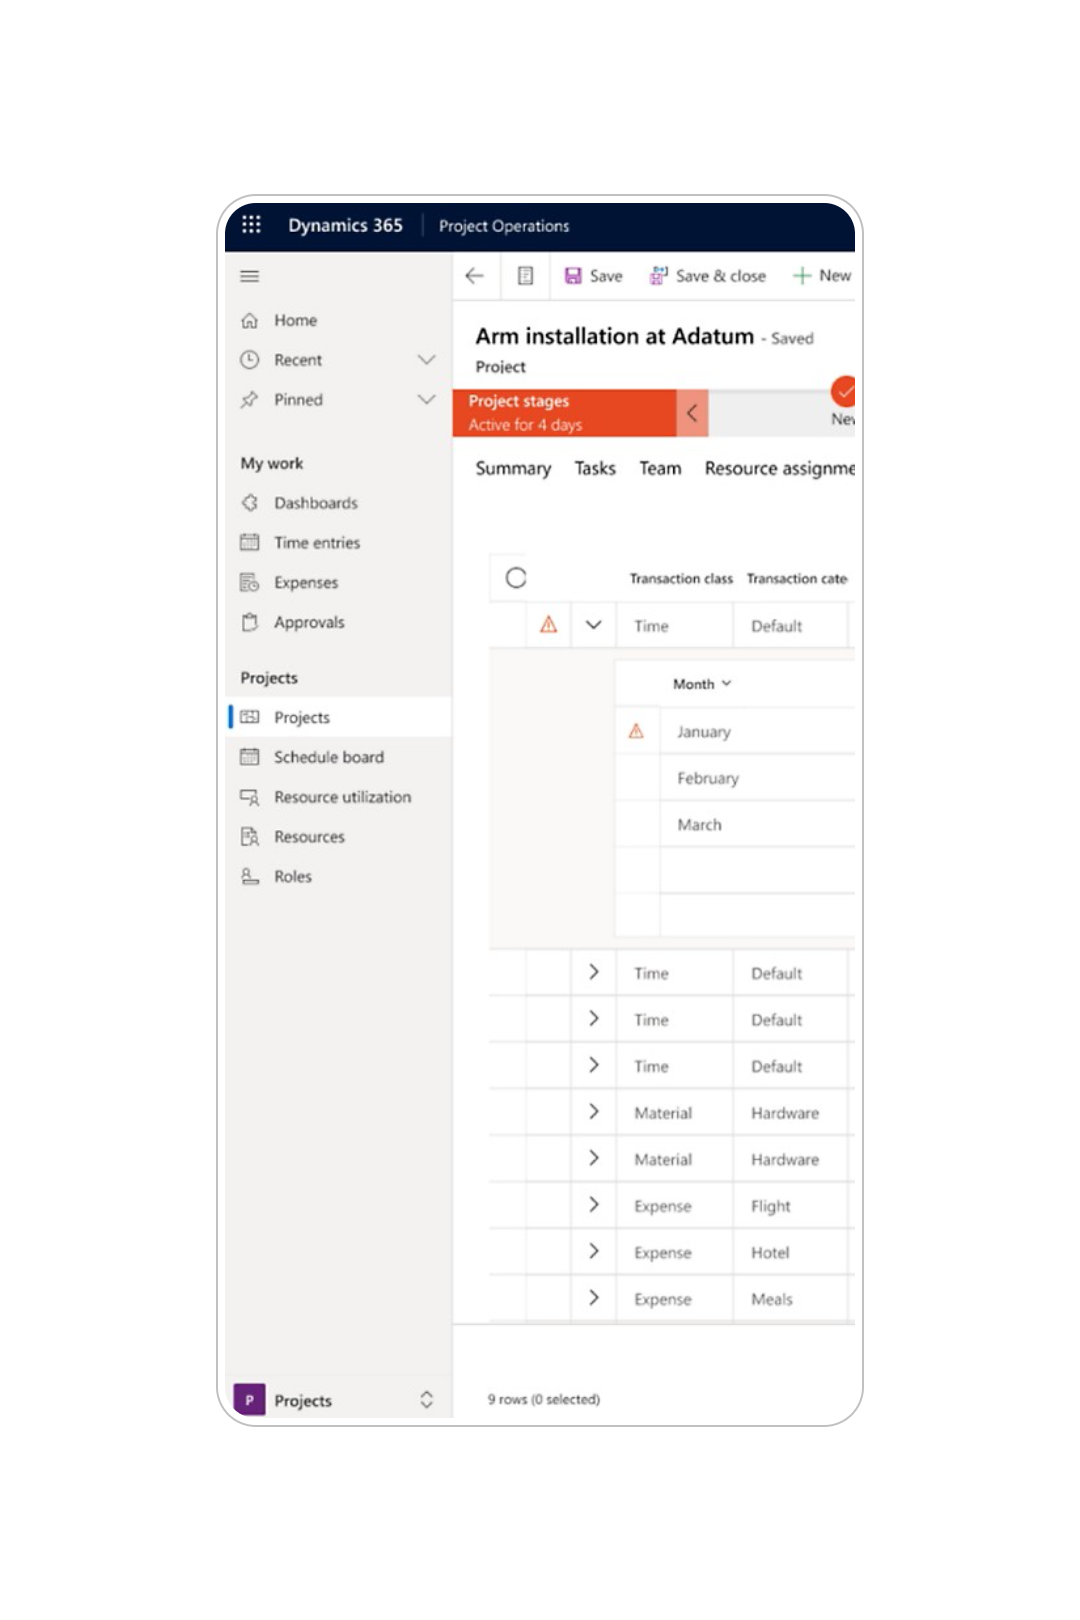Click the grid select-all circle
1080x1620 pixels.
pyautogui.click(x=516, y=578)
